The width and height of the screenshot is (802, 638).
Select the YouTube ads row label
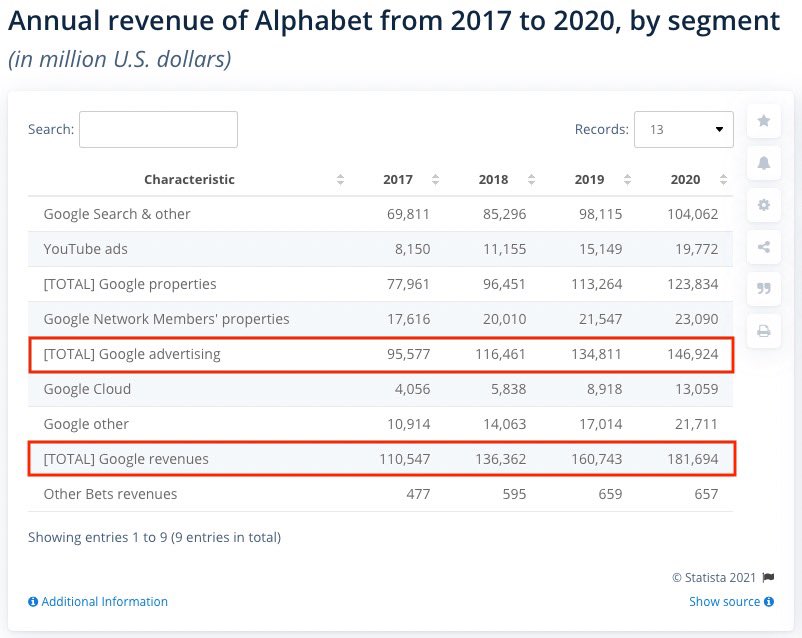pyautogui.click(x=85, y=249)
